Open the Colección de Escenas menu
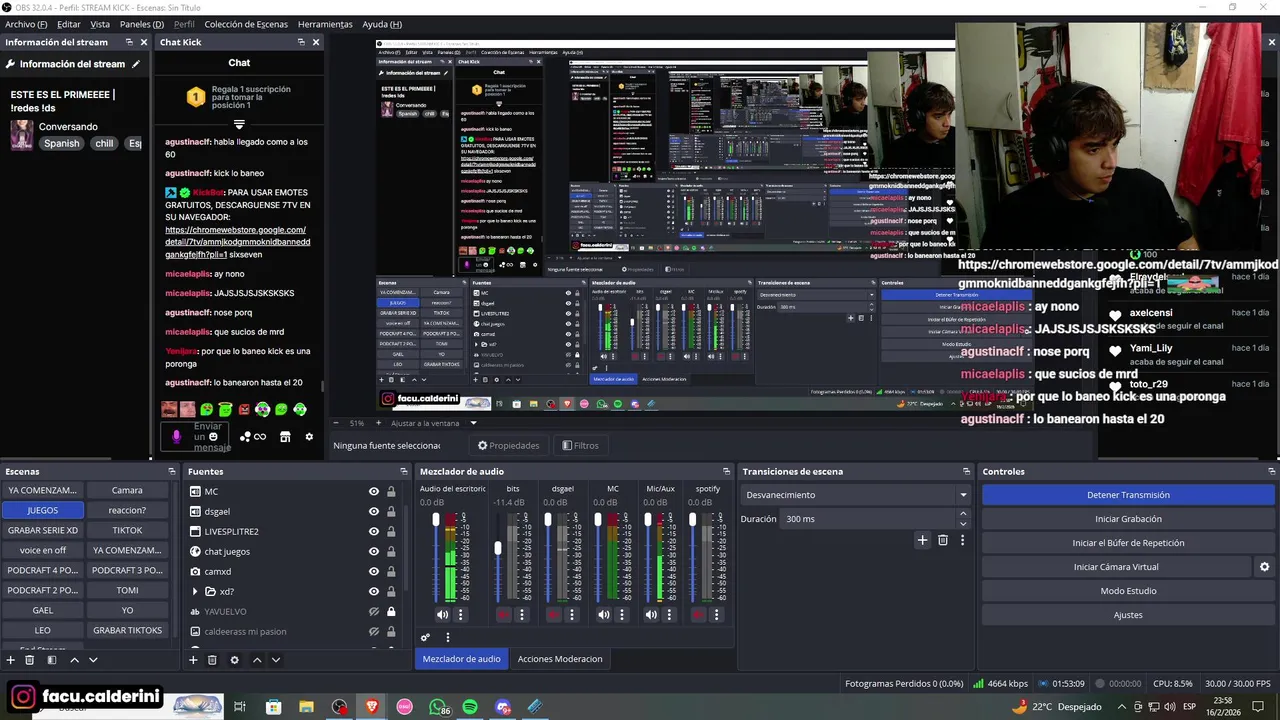This screenshot has width=1280, height=720. [246, 24]
